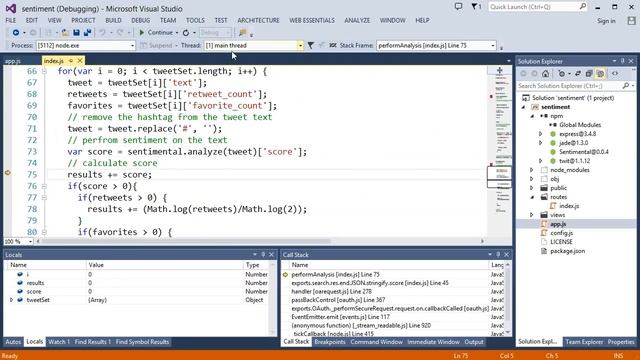Collapse the if(retweets > 0) block outline
Viewport: 640px width, 360px height.
[44, 198]
